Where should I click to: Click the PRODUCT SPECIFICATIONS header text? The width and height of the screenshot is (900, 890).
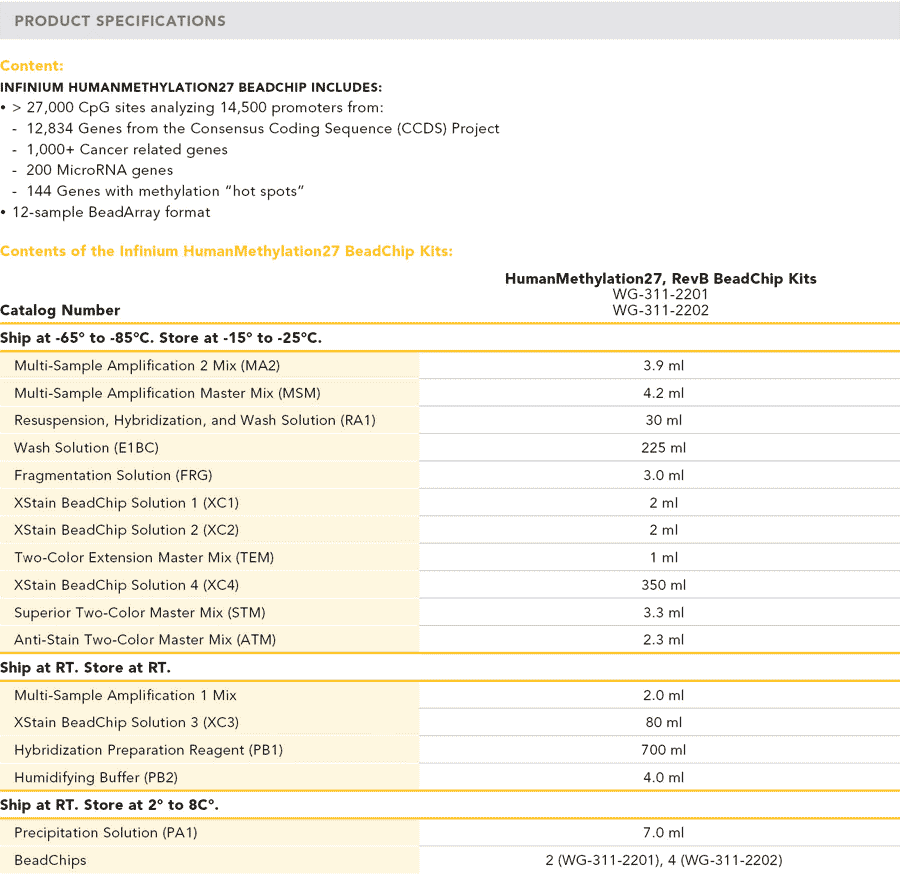coord(120,21)
